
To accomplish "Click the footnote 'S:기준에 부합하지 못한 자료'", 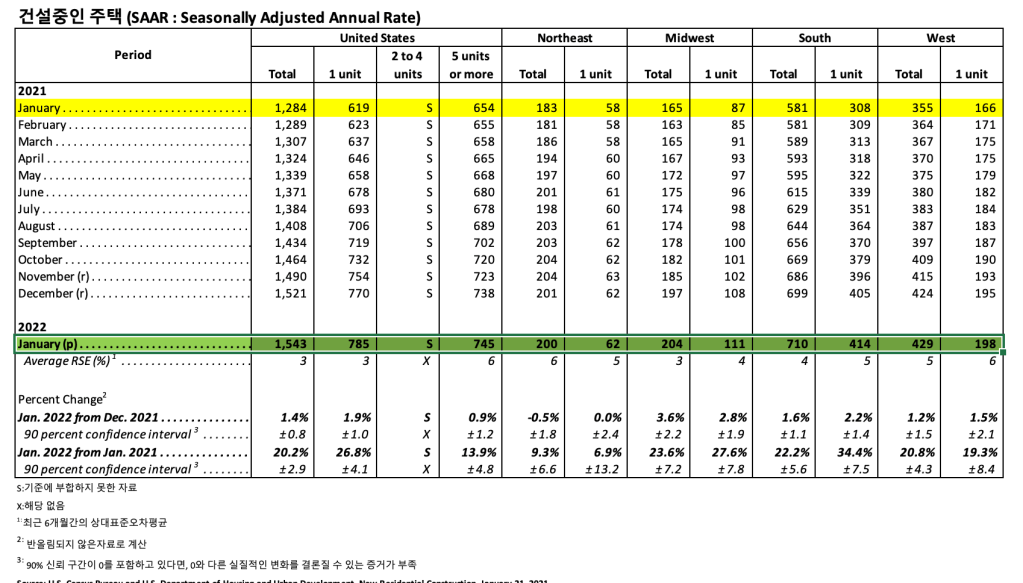I will click(76, 487).
